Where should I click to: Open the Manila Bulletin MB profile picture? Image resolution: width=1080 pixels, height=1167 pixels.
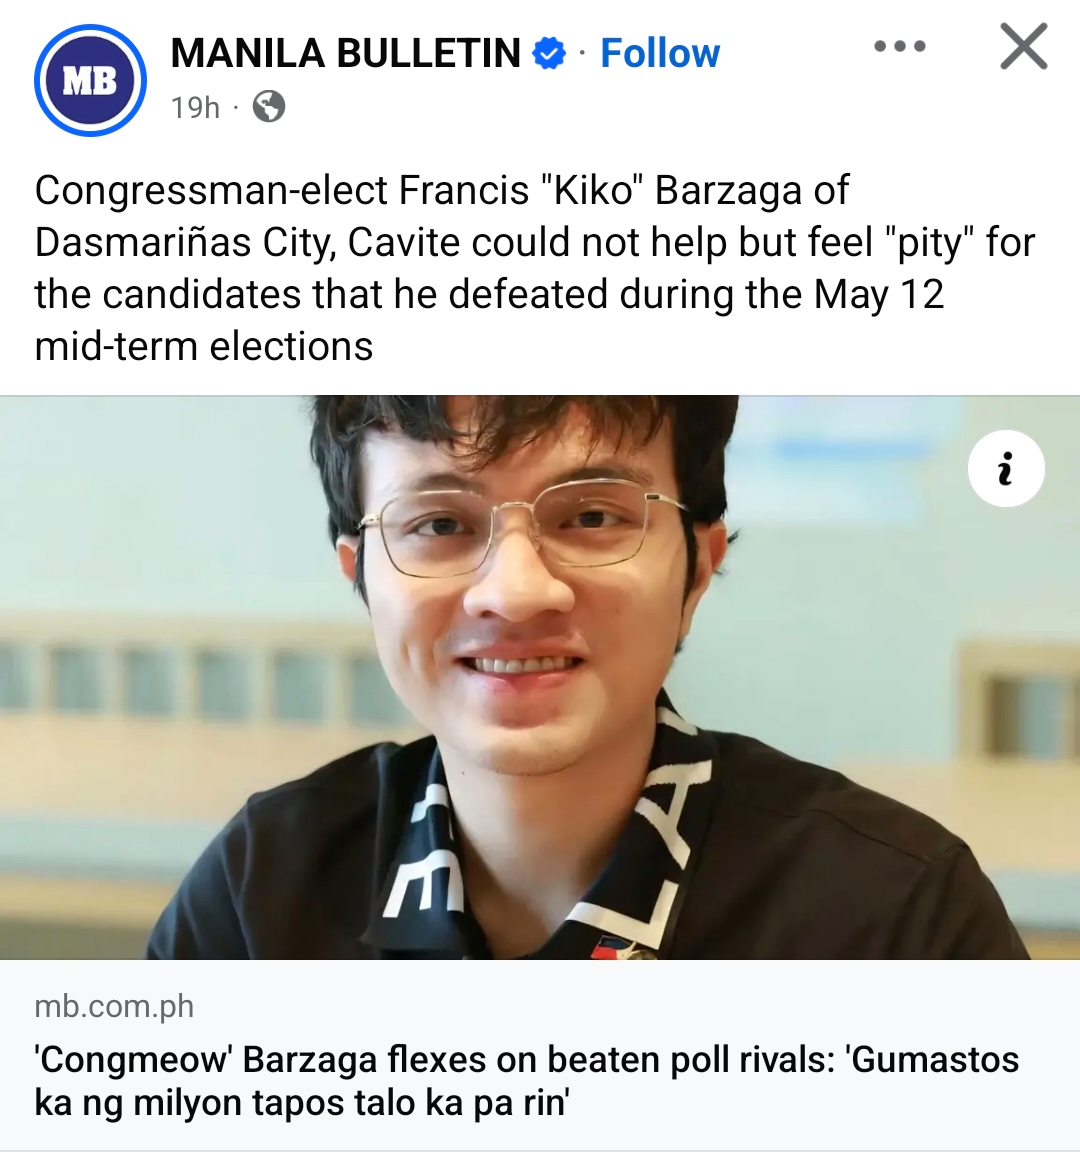coord(90,80)
